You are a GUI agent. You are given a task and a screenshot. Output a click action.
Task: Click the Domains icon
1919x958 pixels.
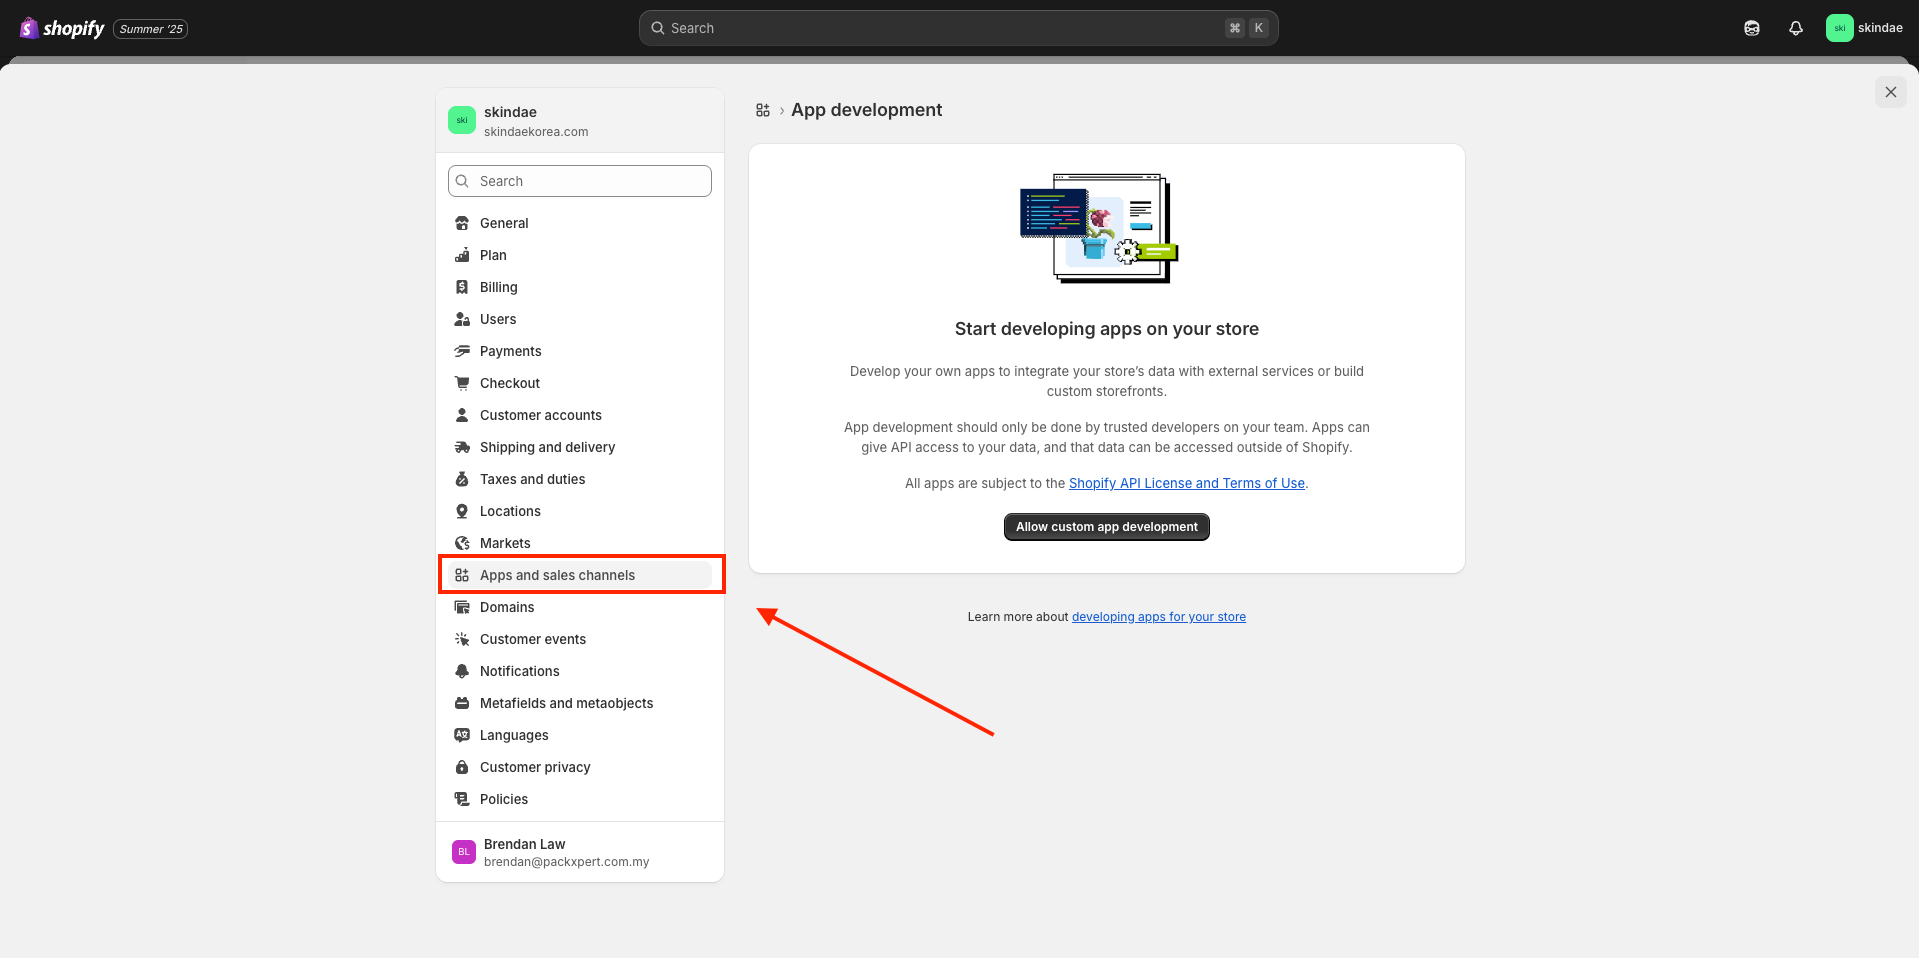coord(462,607)
